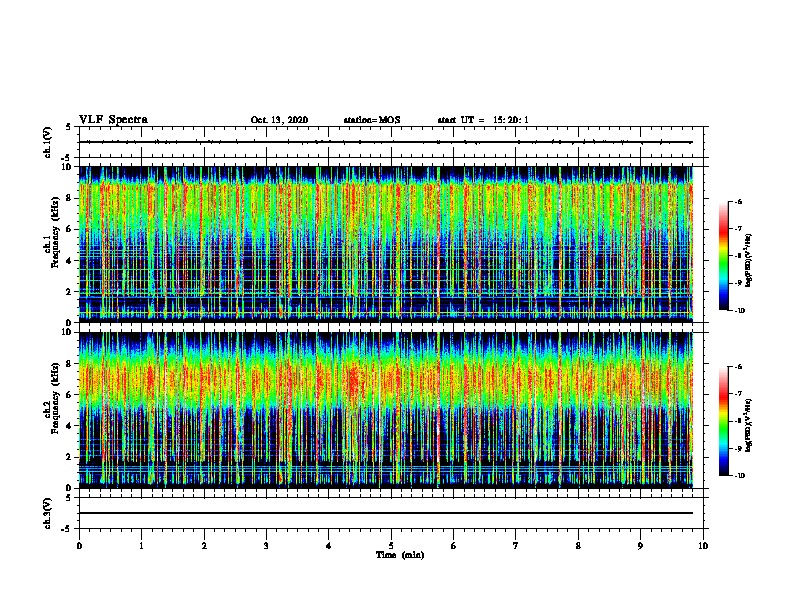Click time axis tick label "10" at bottom right
Image resolution: width=792 pixels, height=612 pixels.
pos(703,546)
